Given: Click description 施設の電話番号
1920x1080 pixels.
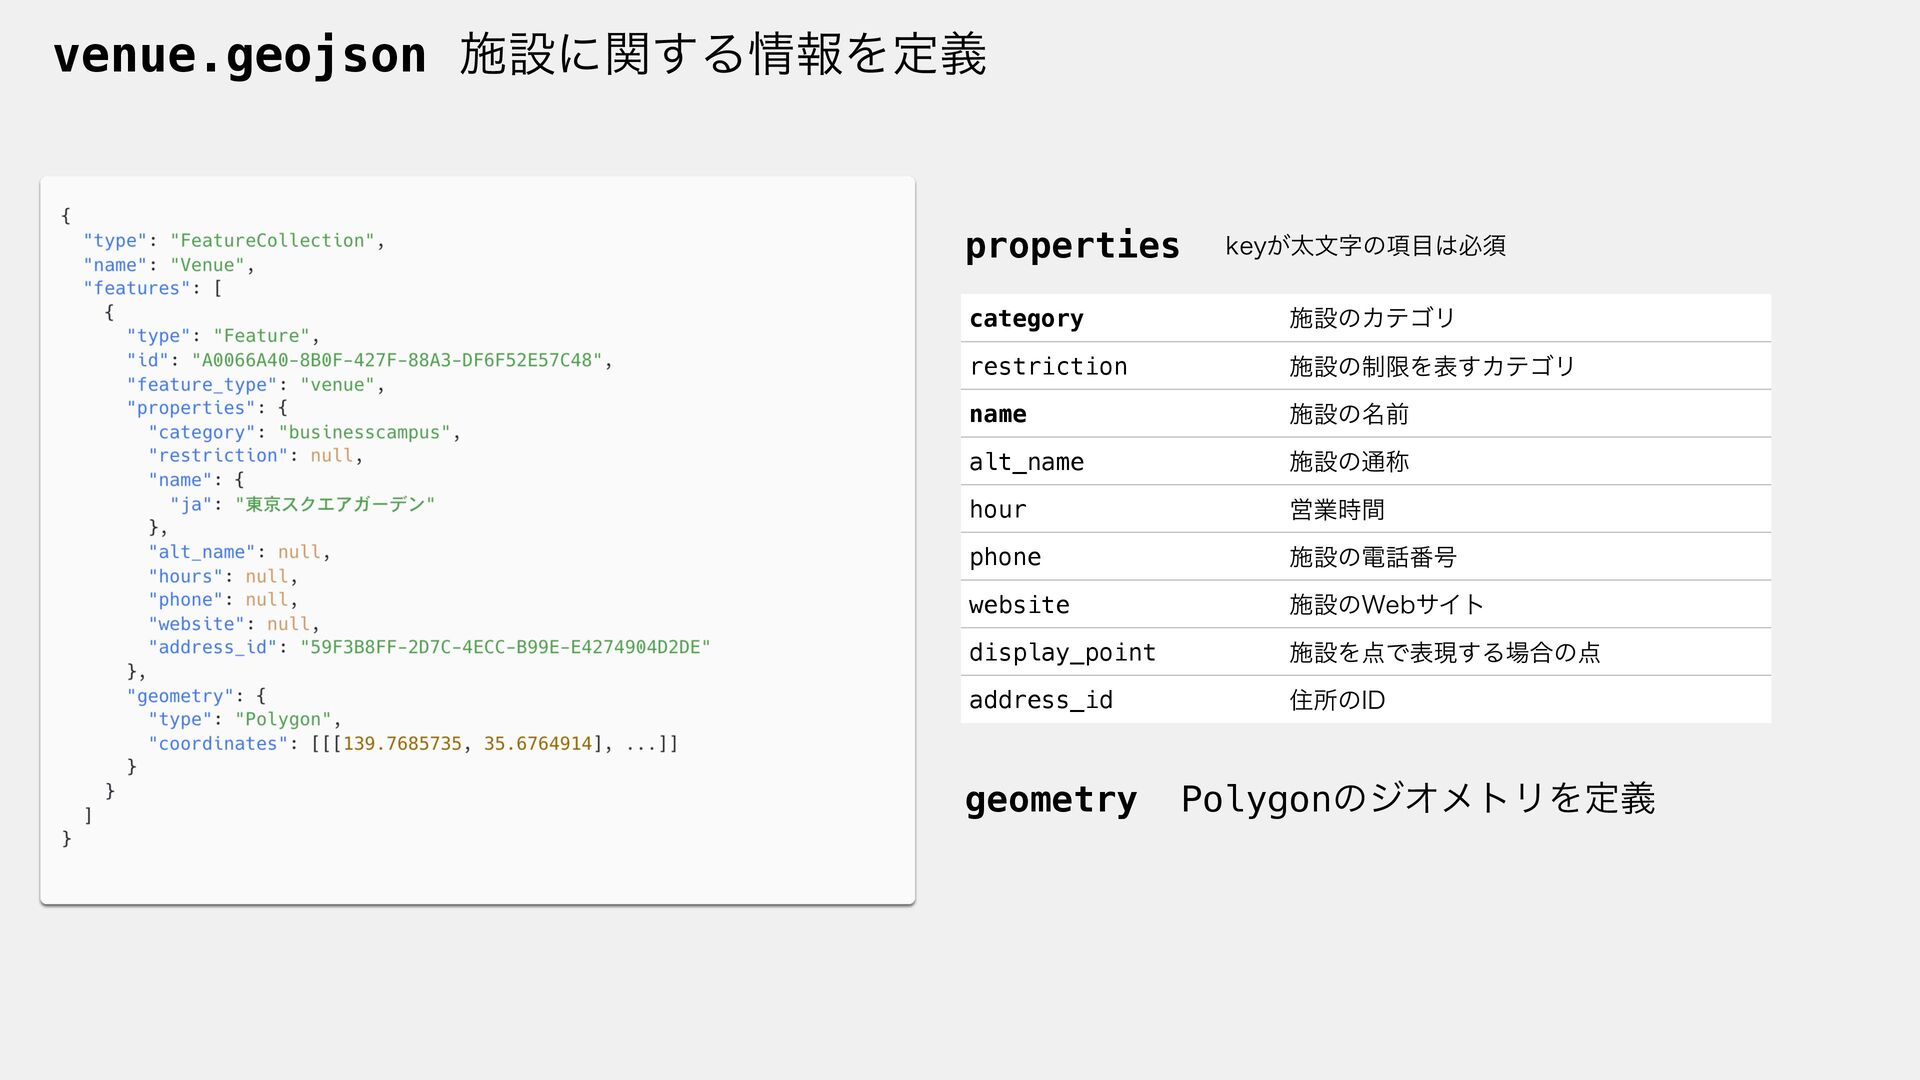Looking at the screenshot, I should (x=1373, y=557).
